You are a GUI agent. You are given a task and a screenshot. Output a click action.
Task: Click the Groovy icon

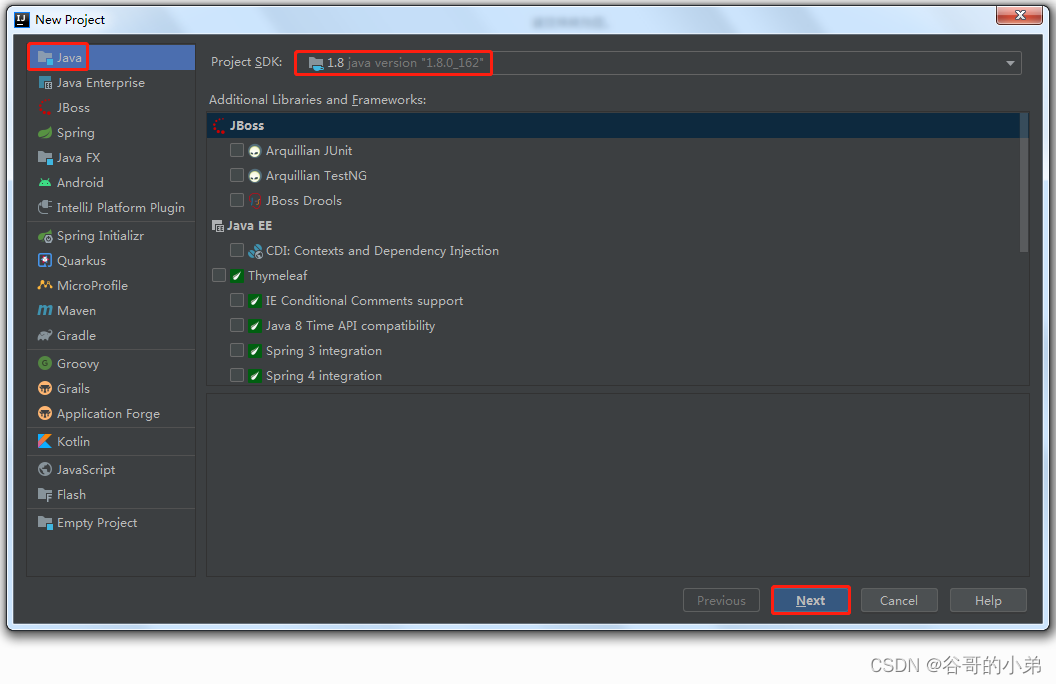click(x=45, y=364)
